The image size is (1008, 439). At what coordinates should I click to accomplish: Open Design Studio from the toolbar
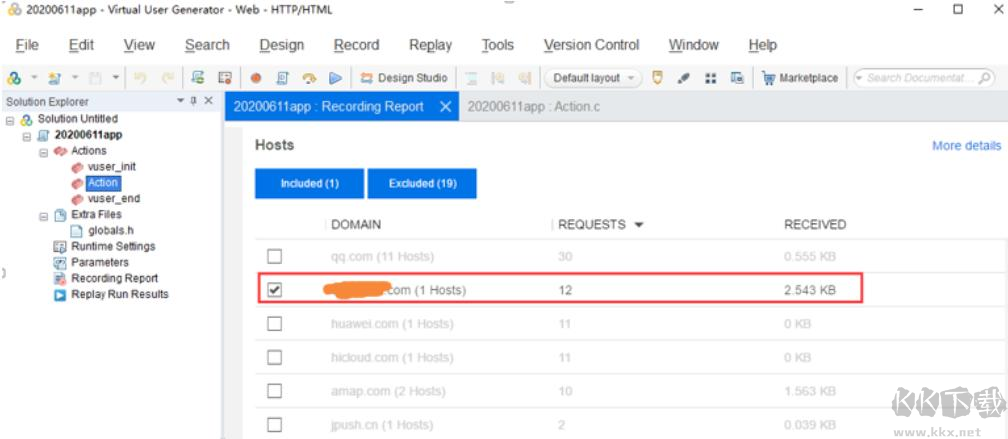click(404, 78)
